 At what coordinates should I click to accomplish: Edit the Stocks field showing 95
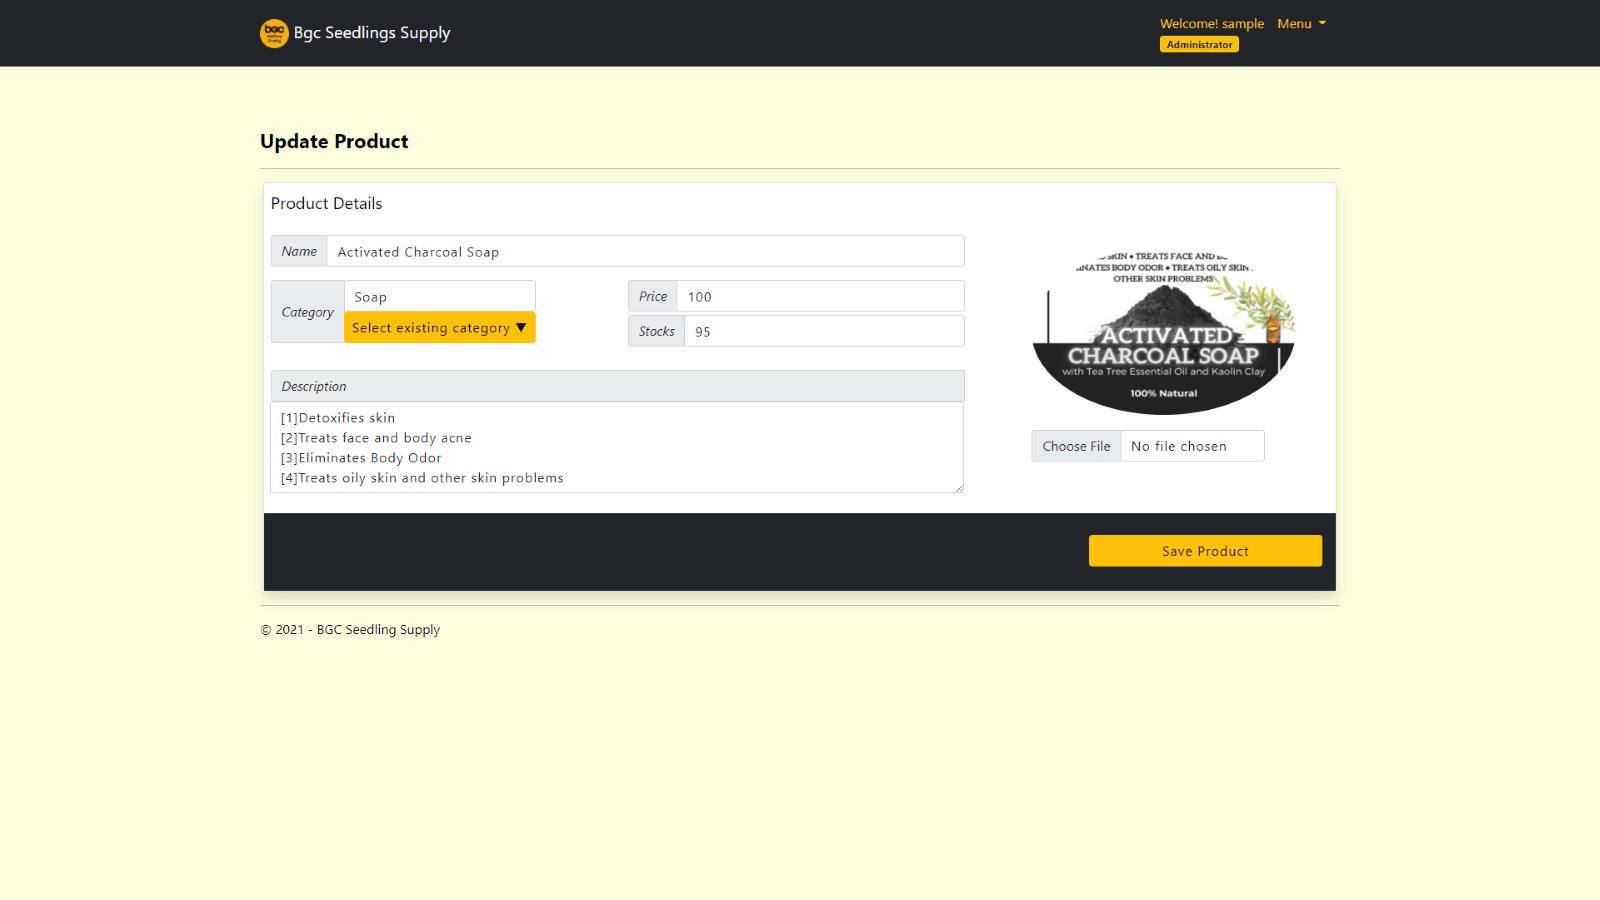pos(824,331)
